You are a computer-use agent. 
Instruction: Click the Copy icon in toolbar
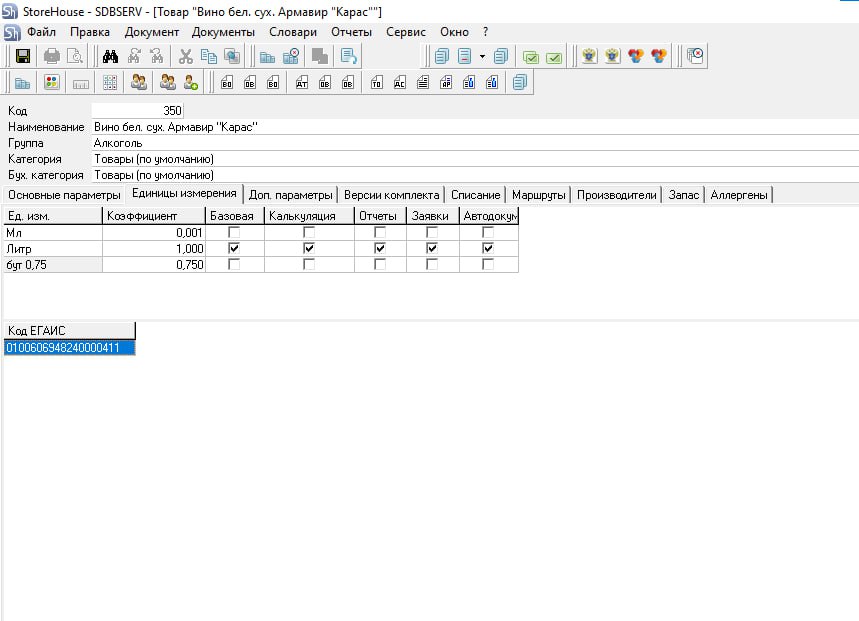click(208, 56)
